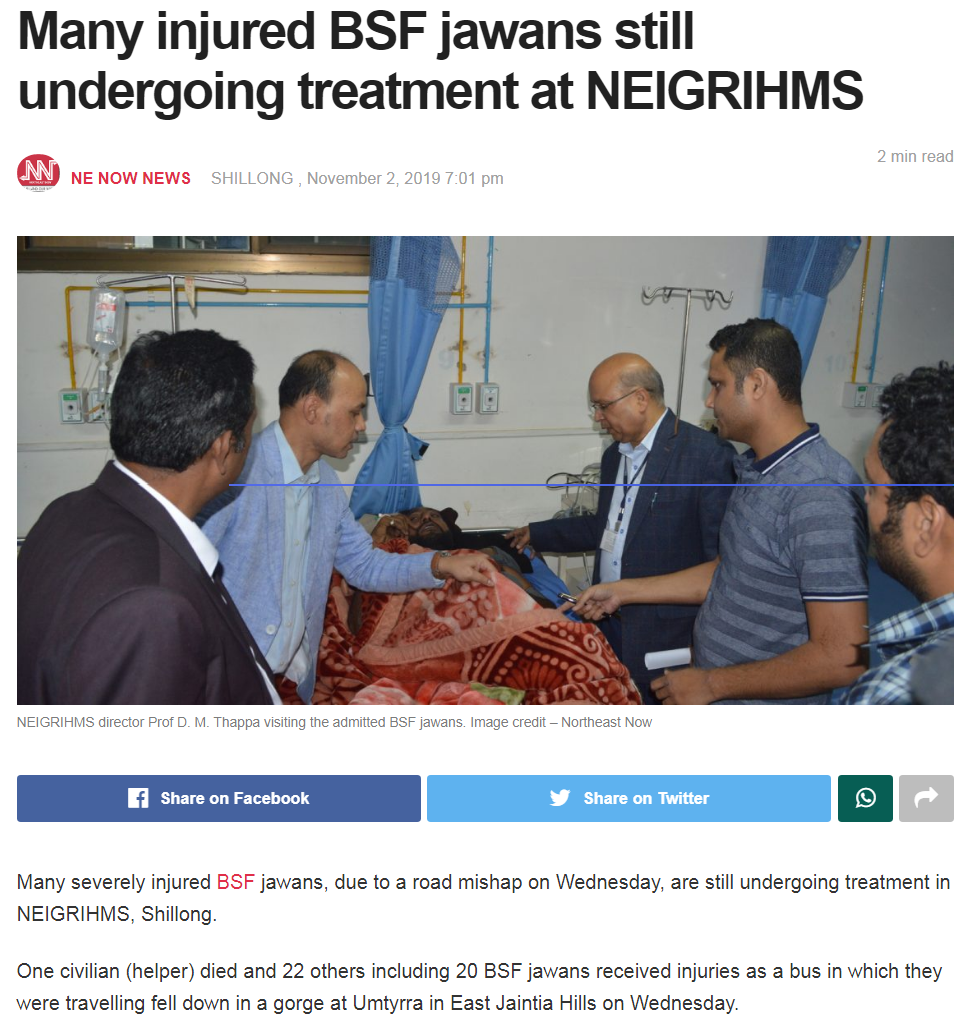Click the '2 min read' indicator
The image size is (955, 1026).
[915, 156]
